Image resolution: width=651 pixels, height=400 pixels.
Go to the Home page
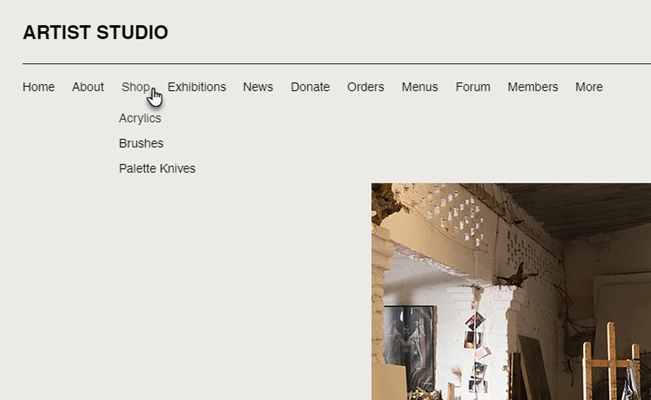click(39, 87)
